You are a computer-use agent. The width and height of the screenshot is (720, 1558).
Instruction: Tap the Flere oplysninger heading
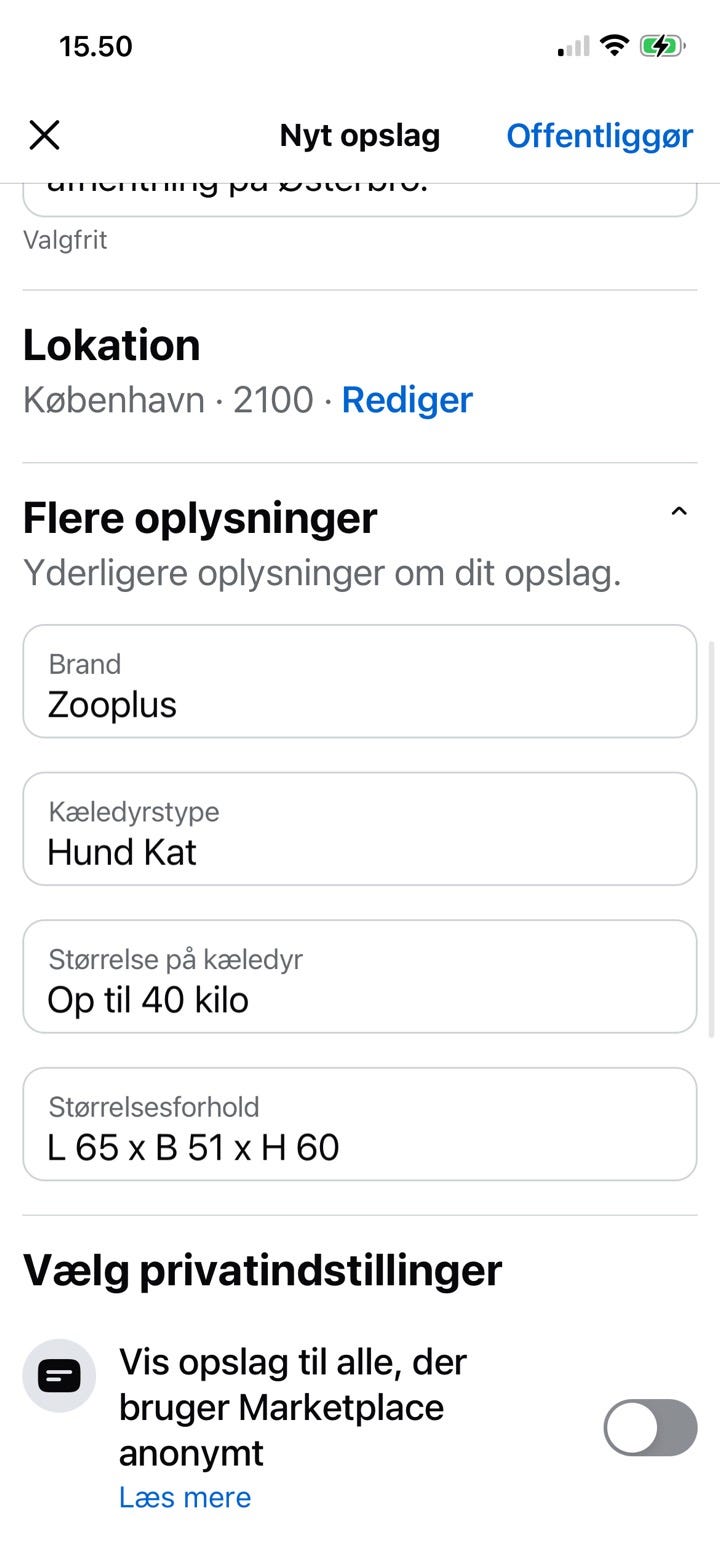click(x=200, y=518)
